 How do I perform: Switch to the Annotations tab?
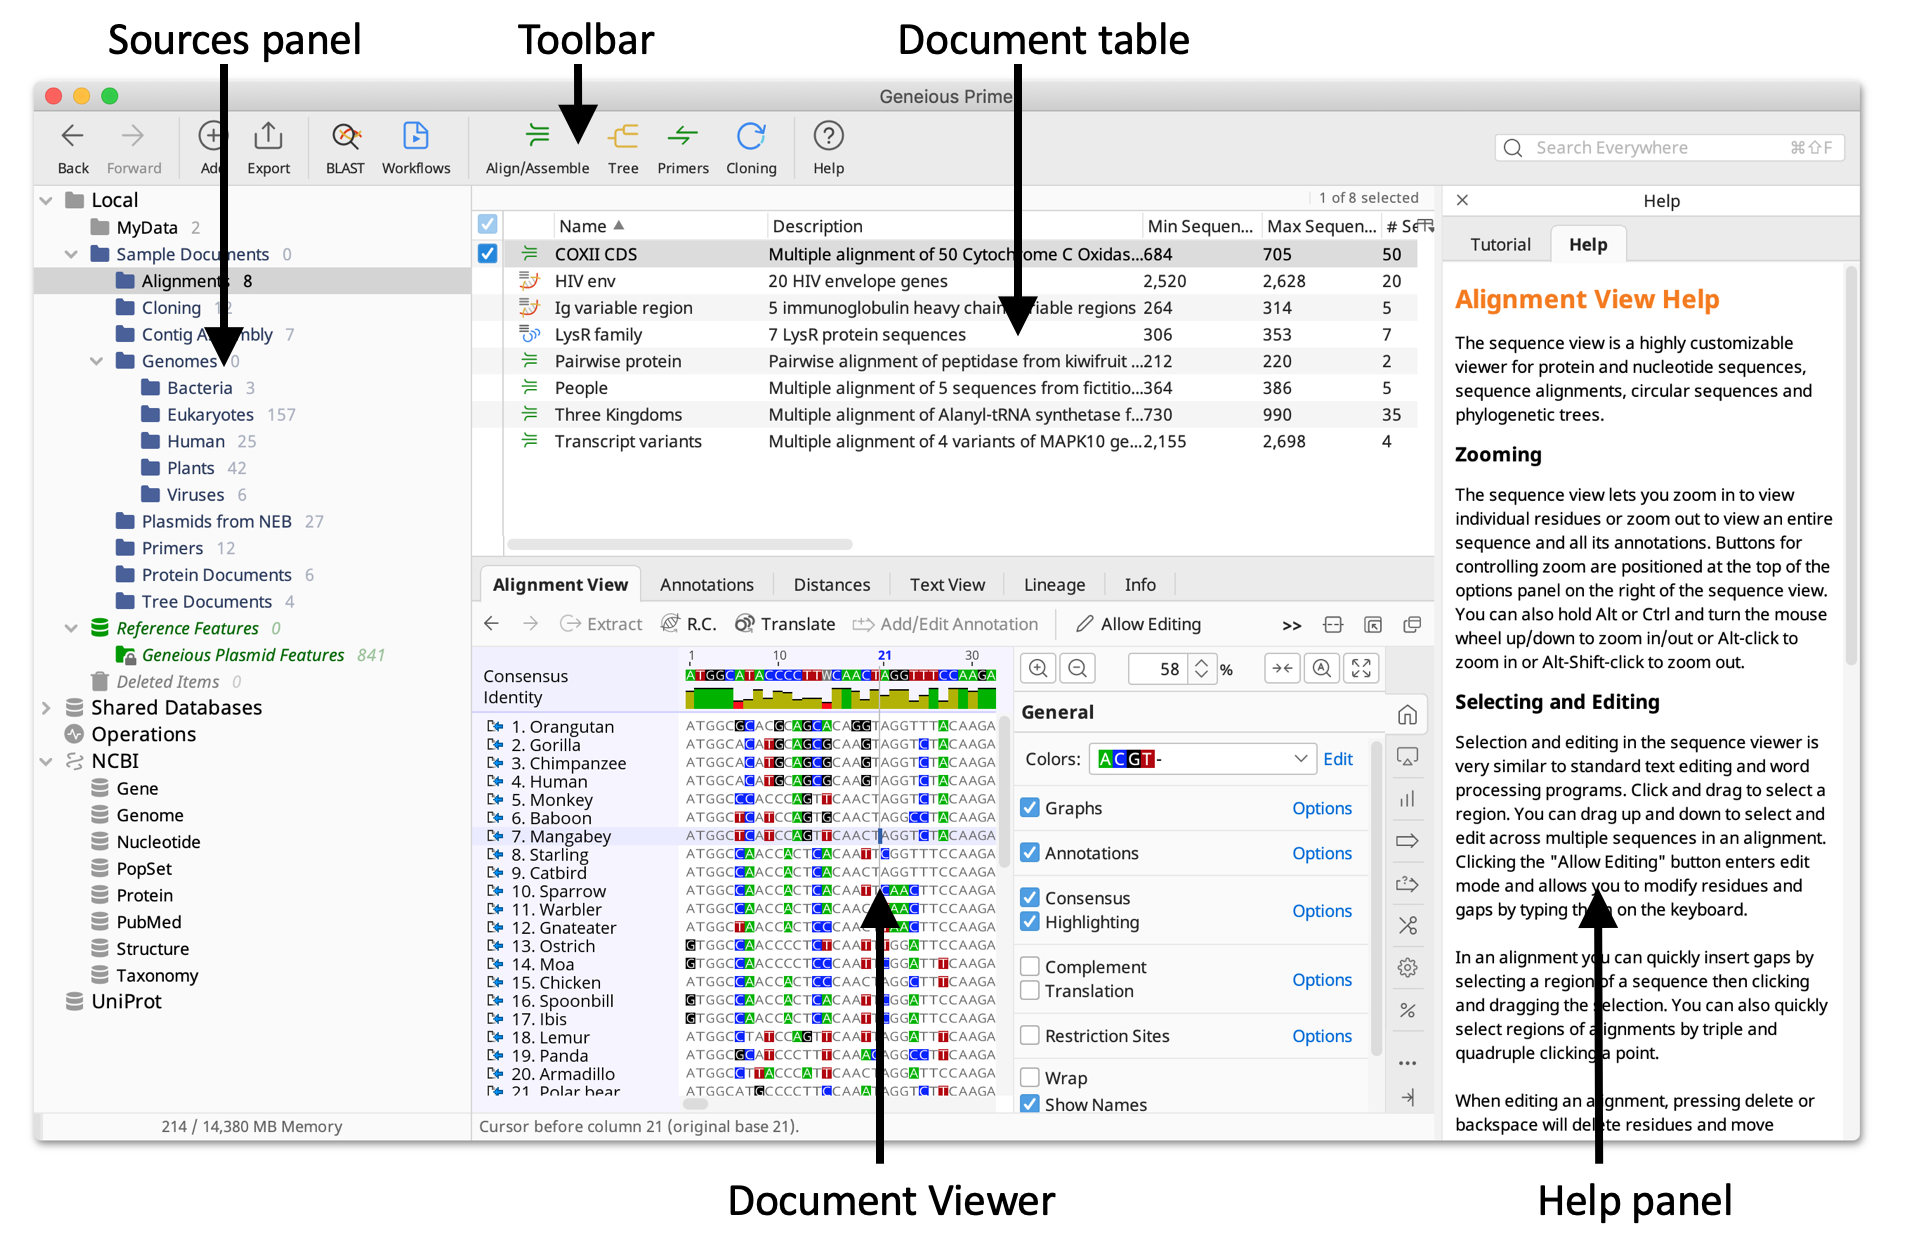point(707,585)
